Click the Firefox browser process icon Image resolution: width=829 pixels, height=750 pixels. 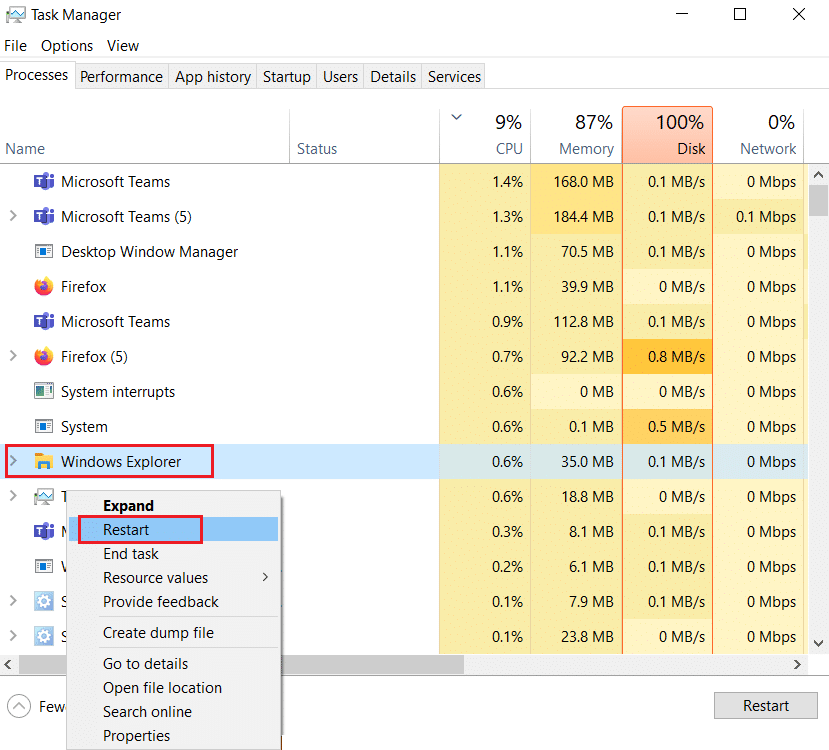click(x=43, y=286)
